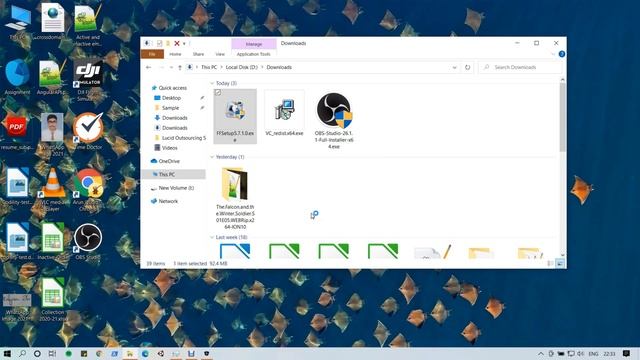Open Time Doctor desktop shortcut
This screenshot has width=640, height=360.
88,131
